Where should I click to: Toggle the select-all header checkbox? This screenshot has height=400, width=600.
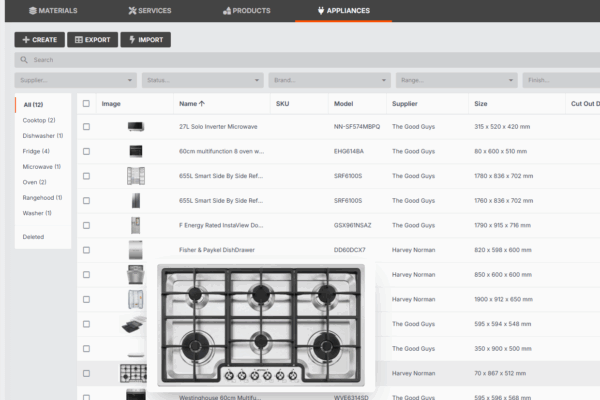tap(87, 103)
